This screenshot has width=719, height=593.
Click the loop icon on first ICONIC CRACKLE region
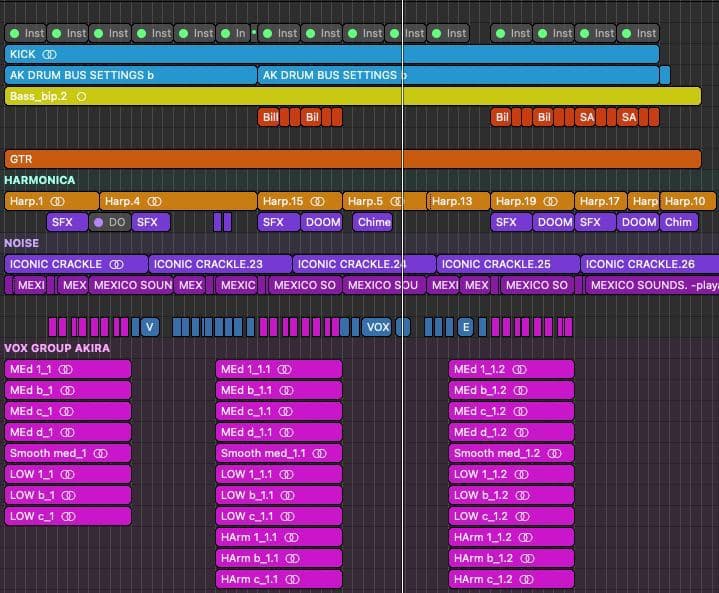pos(116,264)
